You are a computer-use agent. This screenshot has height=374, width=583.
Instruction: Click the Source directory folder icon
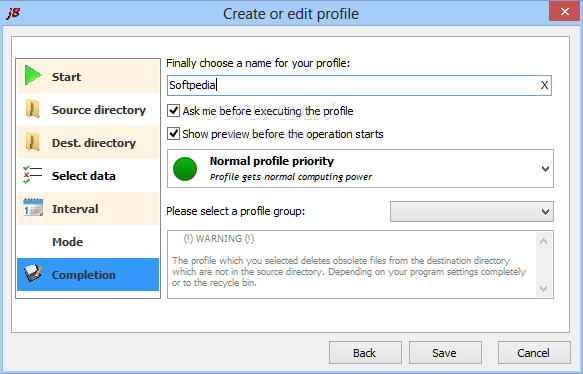click(x=33, y=109)
